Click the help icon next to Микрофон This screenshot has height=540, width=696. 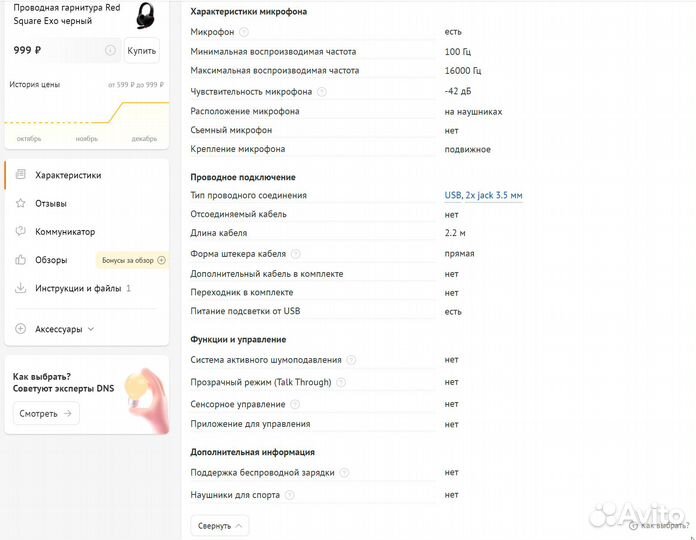(244, 32)
